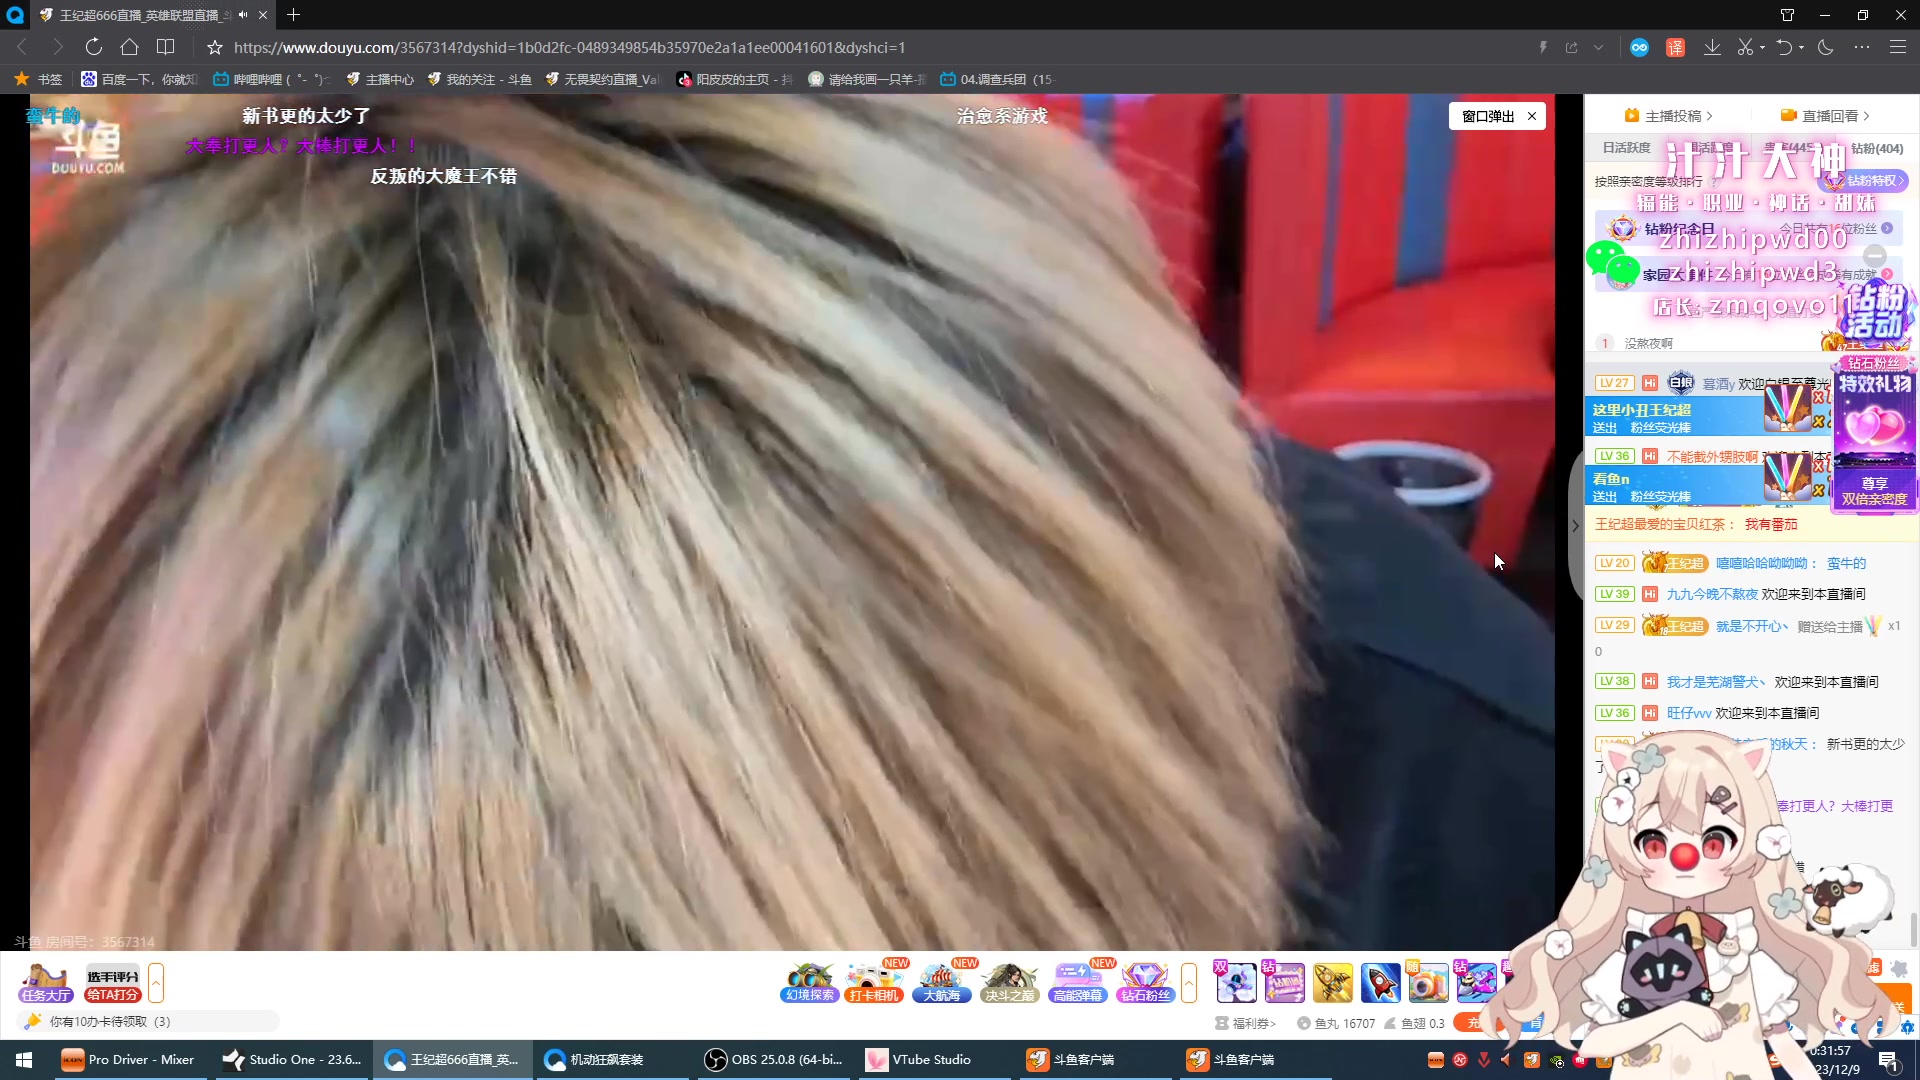The image size is (1920, 1080).
Task: Click username 九九今晚不熬夜 in chat
Action: click(1712, 594)
